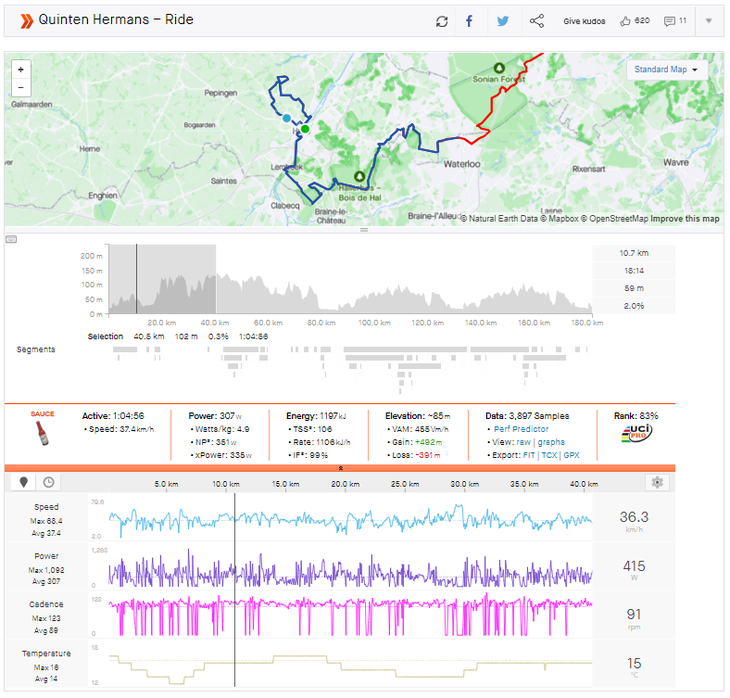Click the Energy: 1197 kJ stat
Image resolution: width=730 pixels, height=698 pixels.
316,416
